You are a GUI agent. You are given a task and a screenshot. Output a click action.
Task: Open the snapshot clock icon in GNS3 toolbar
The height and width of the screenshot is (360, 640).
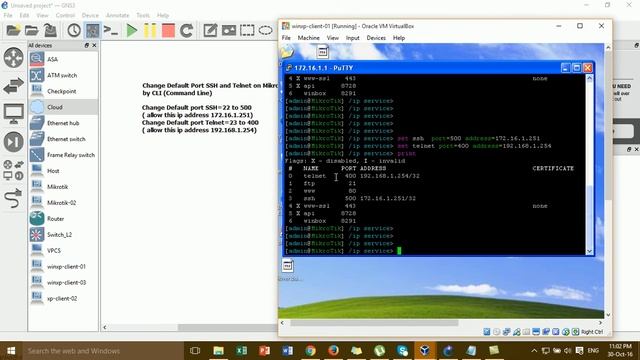pos(74,30)
